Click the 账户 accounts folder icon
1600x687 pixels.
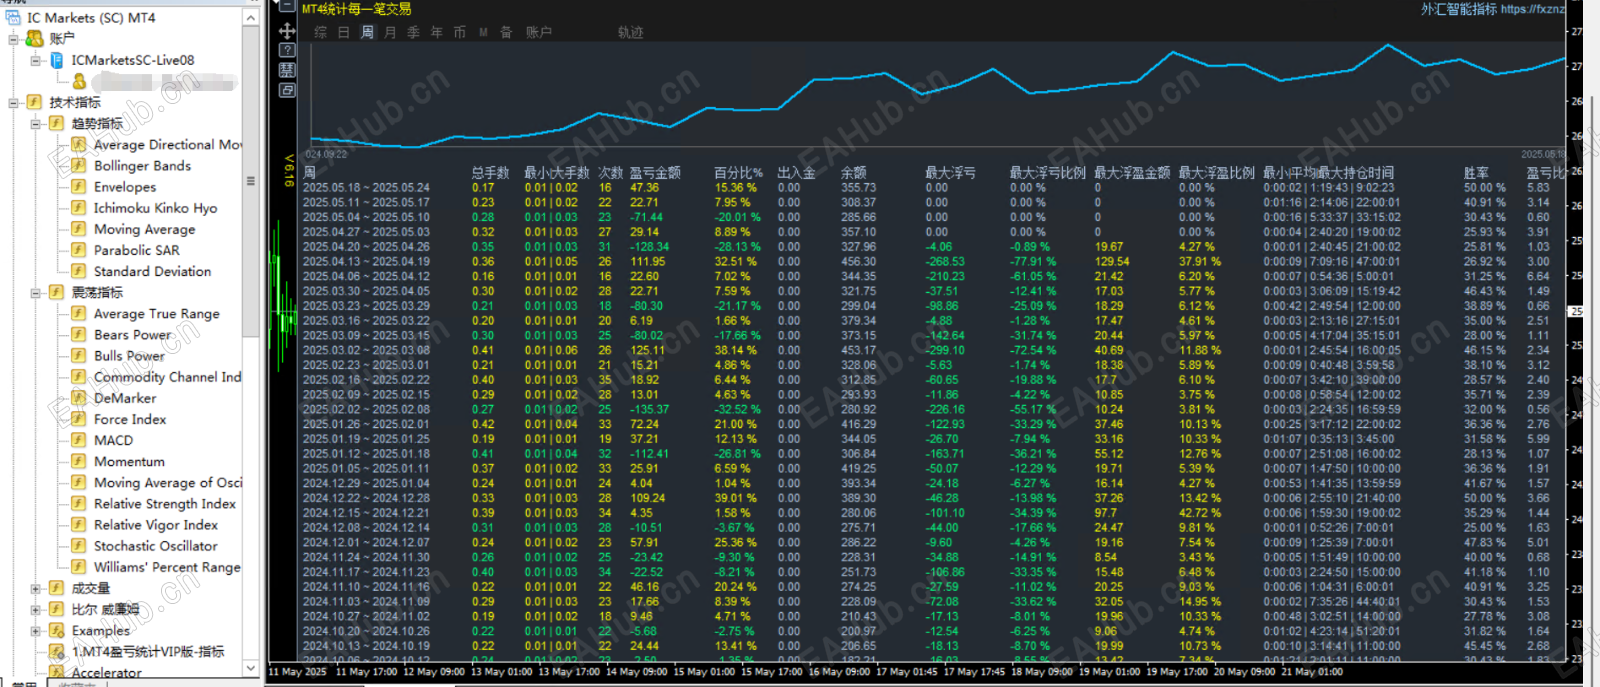tap(35, 38)
